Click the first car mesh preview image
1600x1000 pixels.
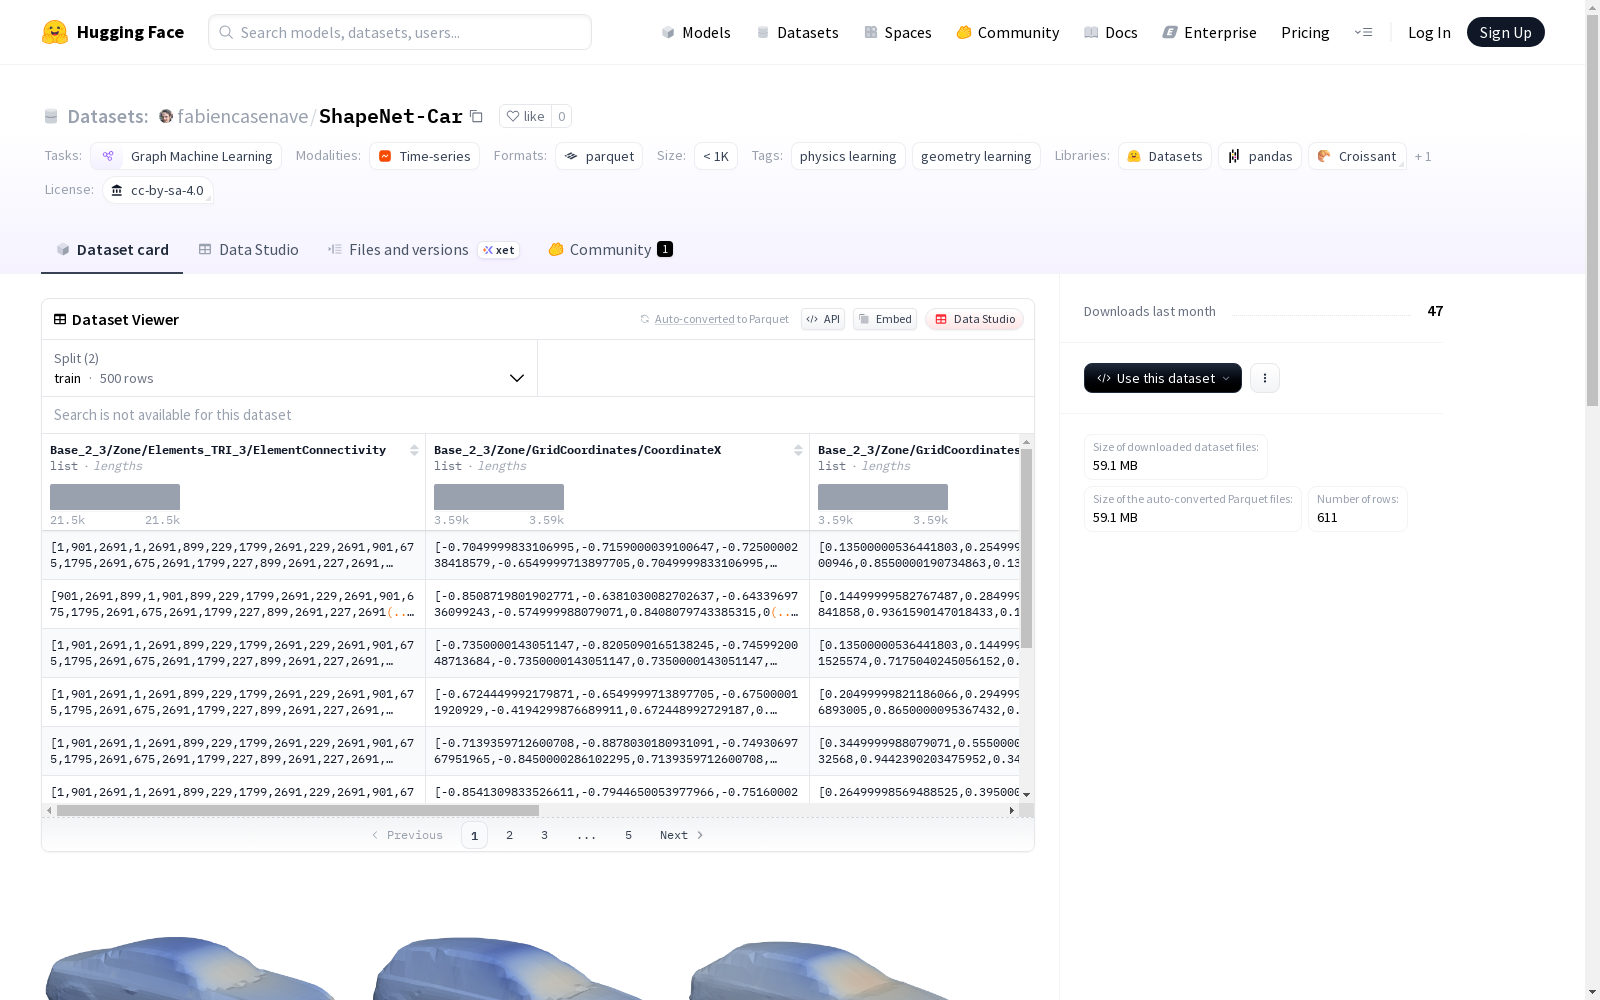click(x=190, y=968)
